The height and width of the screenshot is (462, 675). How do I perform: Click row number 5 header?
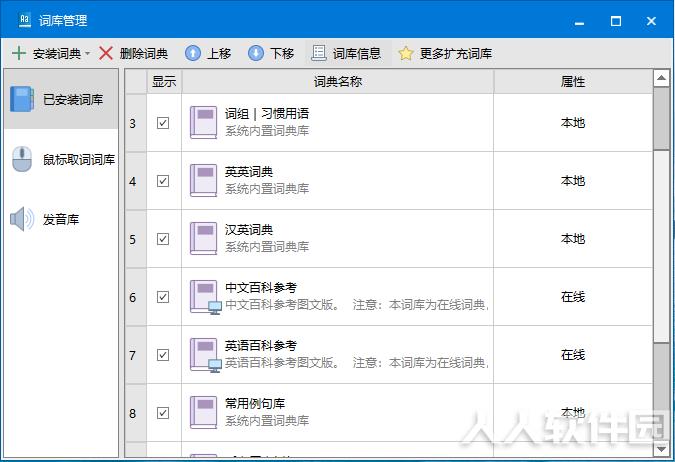click(136, 239)
